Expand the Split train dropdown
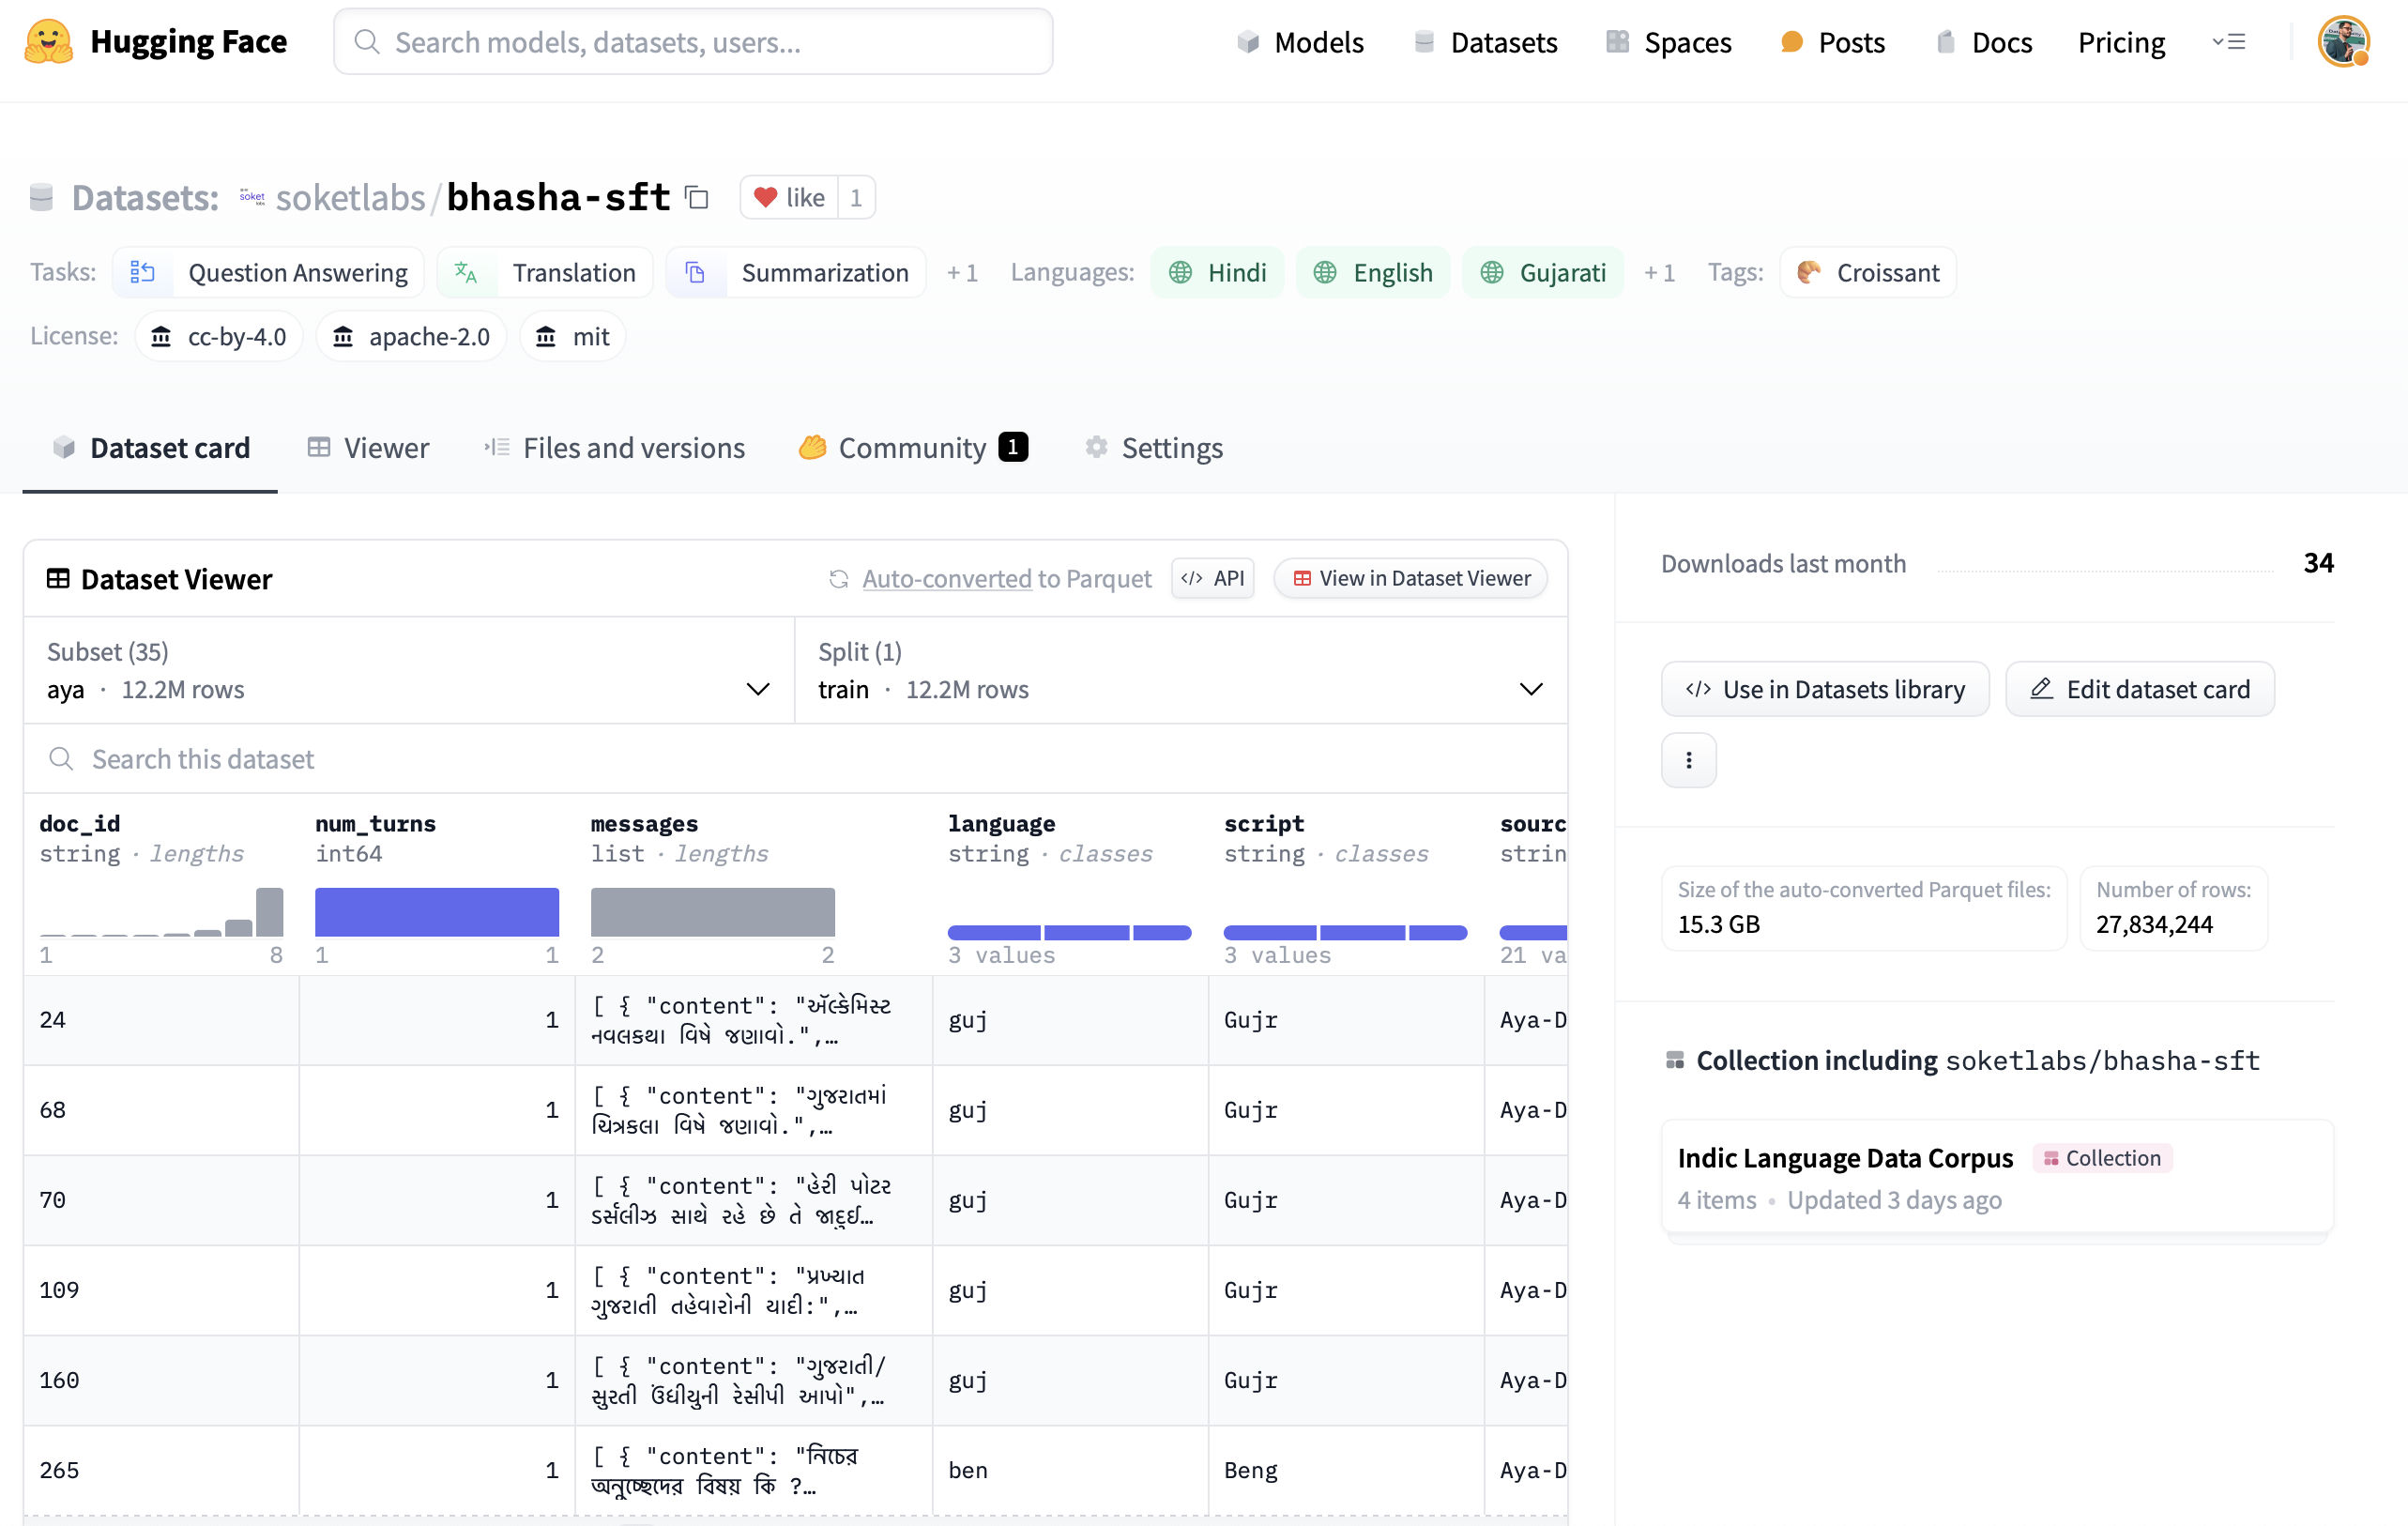The height and width of the screenshot is (1526, 2408). [x=1181, y=671]
